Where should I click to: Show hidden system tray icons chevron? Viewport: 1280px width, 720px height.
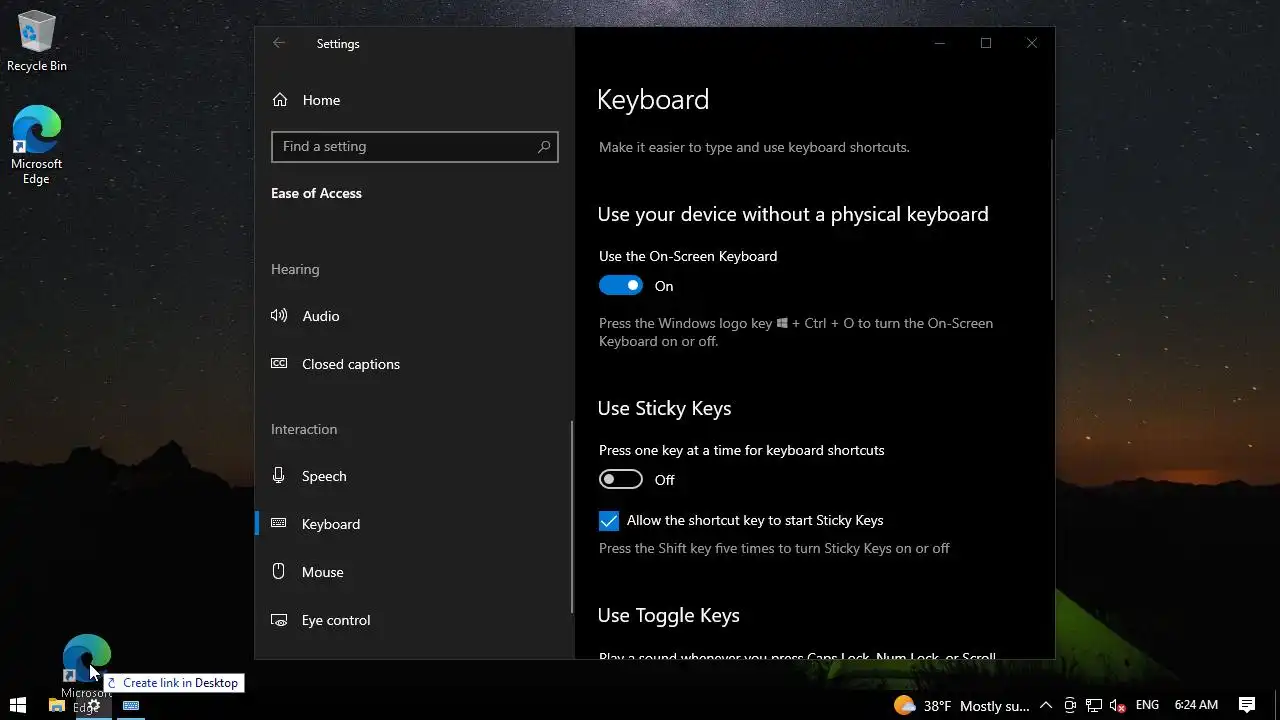1046,705
